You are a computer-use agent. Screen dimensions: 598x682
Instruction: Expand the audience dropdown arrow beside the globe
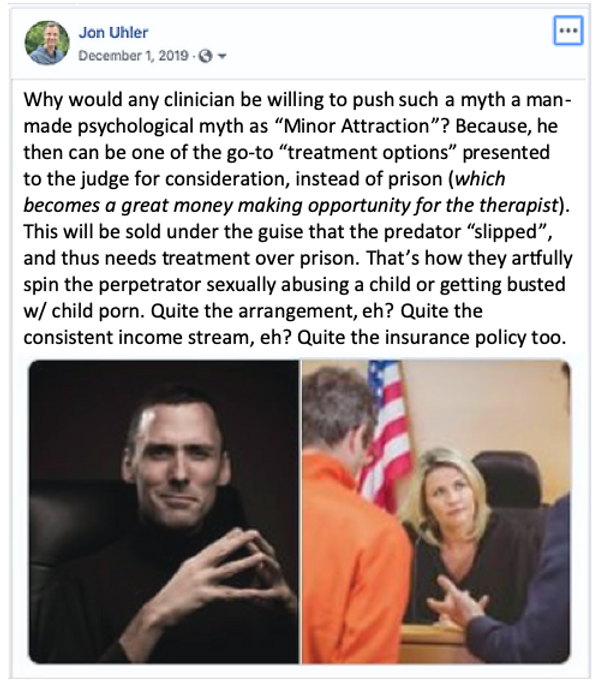click(222, 56)
